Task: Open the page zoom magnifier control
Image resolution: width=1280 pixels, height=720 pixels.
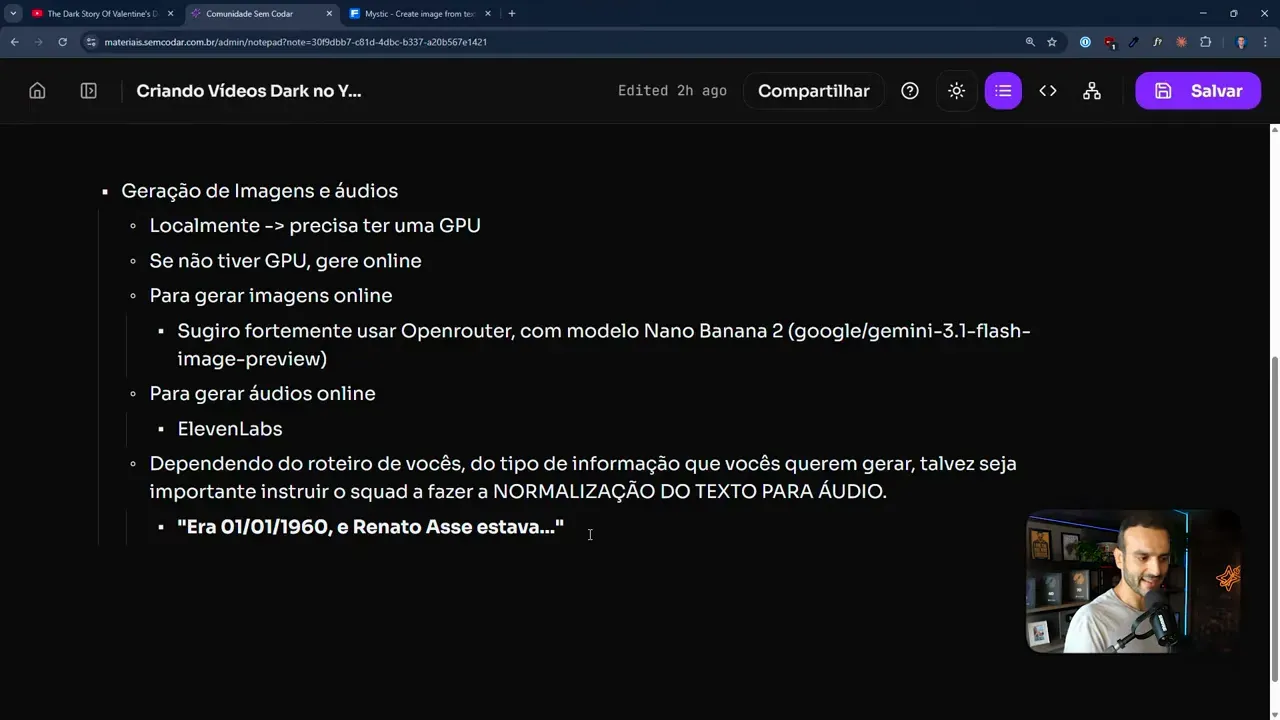Action: [1030, 42]
